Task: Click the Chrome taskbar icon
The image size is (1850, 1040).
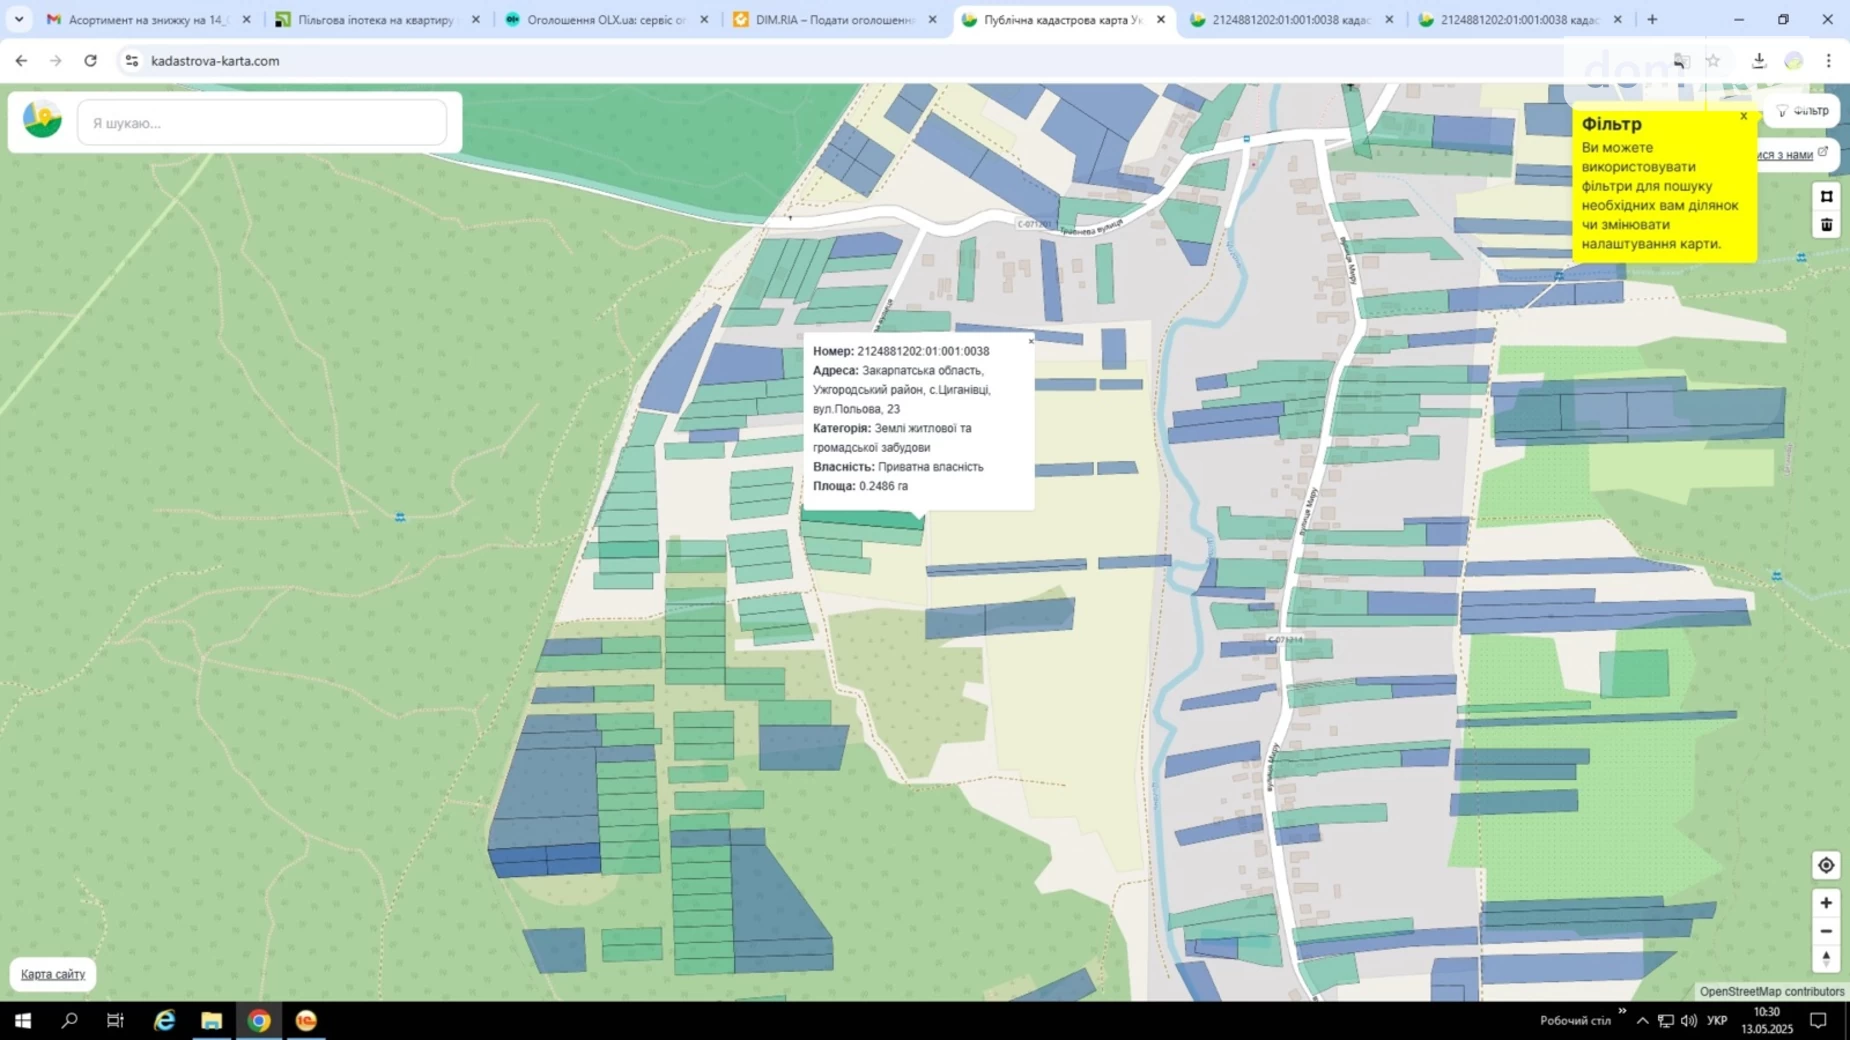Action: [259, 1020]
